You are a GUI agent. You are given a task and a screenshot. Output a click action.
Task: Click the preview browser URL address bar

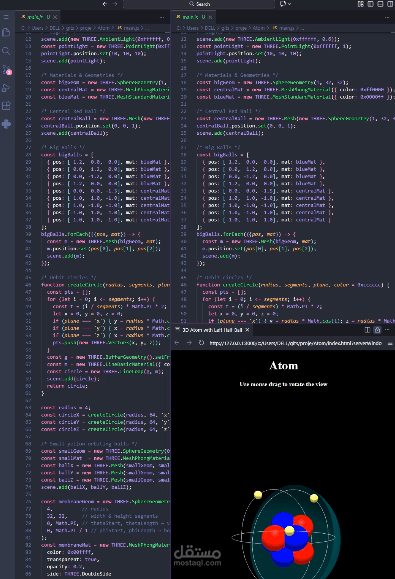295,343
